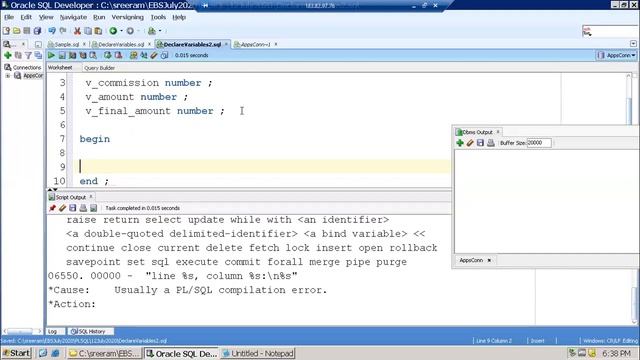This screenshot has height=360, width=640.
Task: Click the Rollback icon in worksheet toolbar
Action: pyautogui.click(x=118, y=55)
